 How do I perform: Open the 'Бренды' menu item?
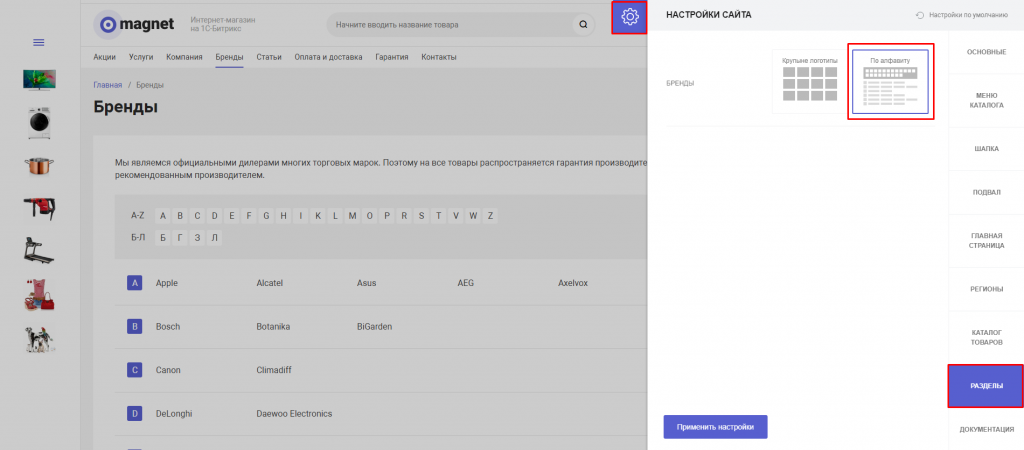229,57
